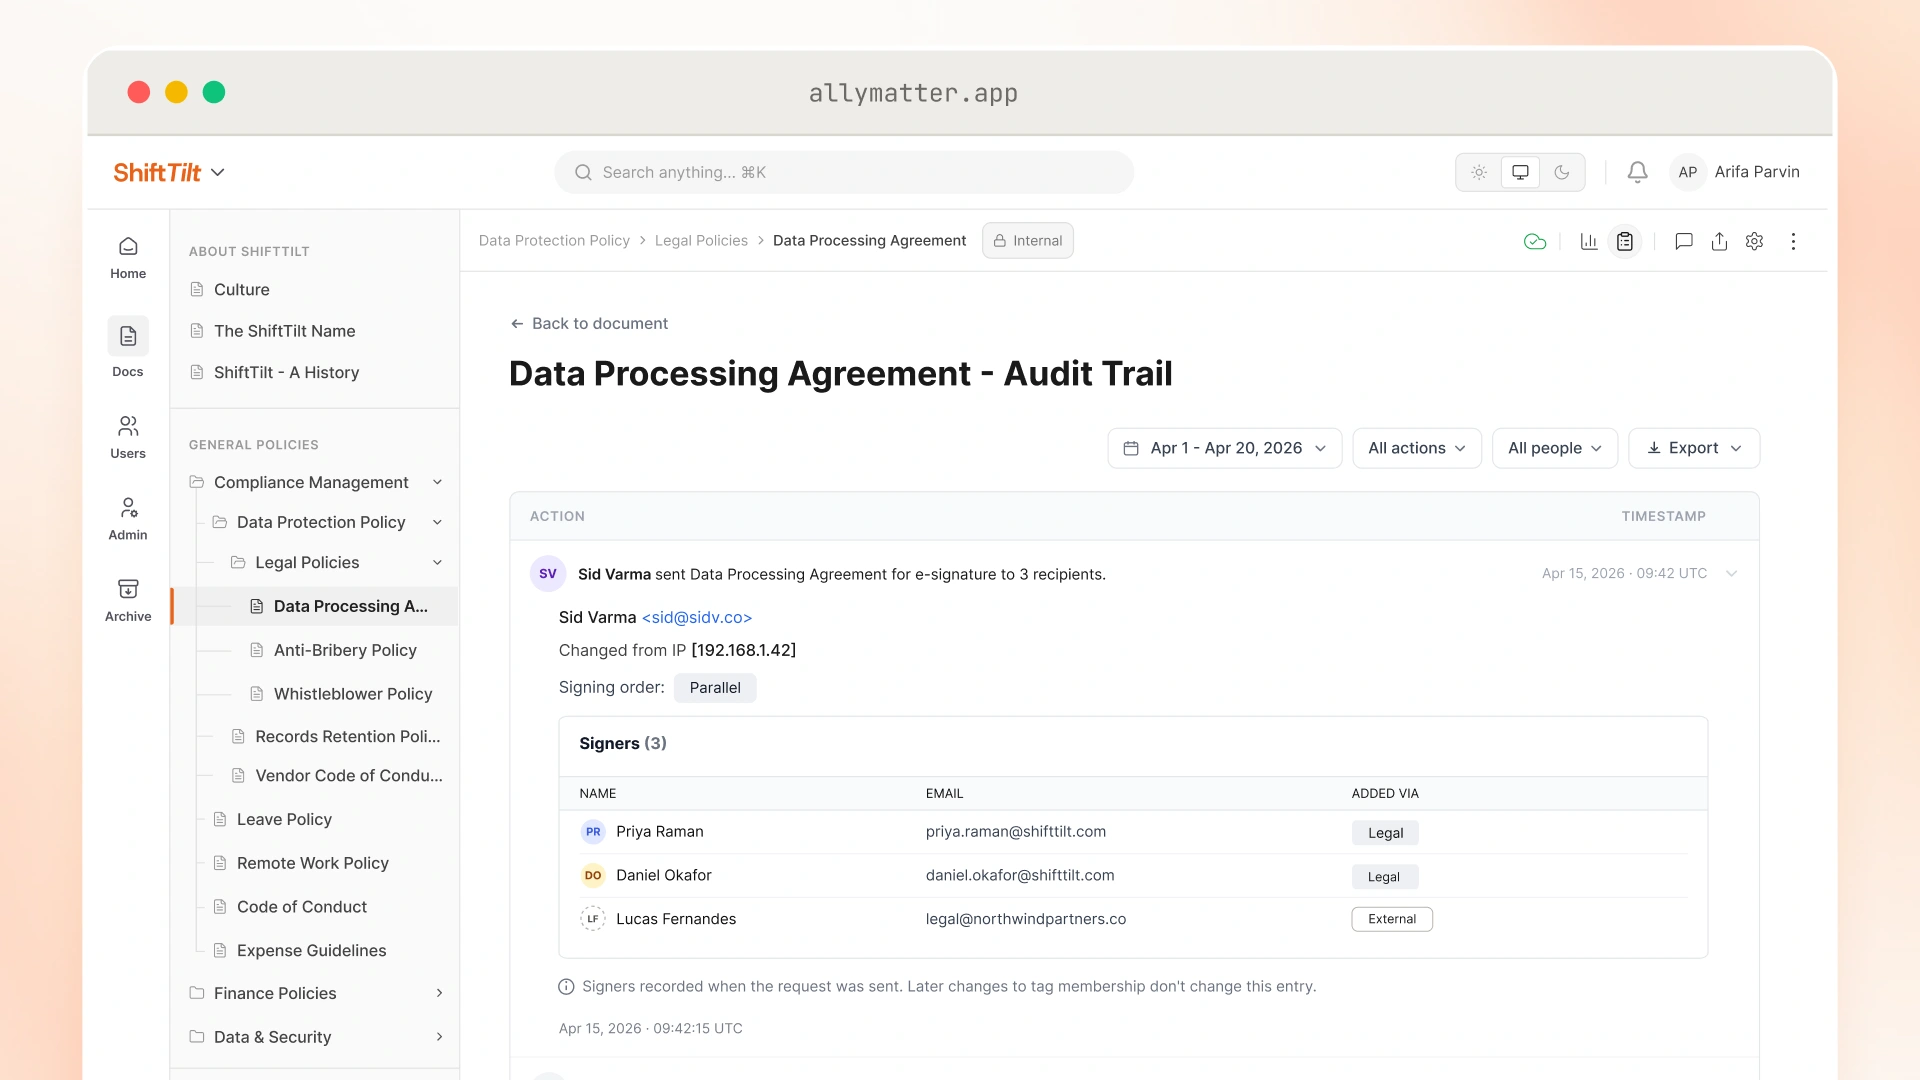Open the Apr 1 - Apr 20, 2026 date filter

tap(1224, 448)
